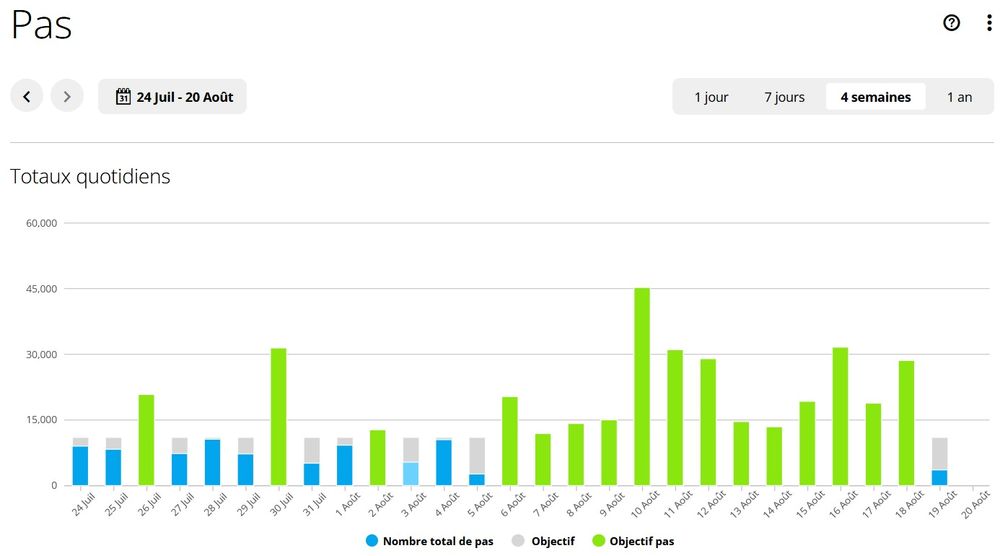Open the three-dot more options menu

[988, 23]
